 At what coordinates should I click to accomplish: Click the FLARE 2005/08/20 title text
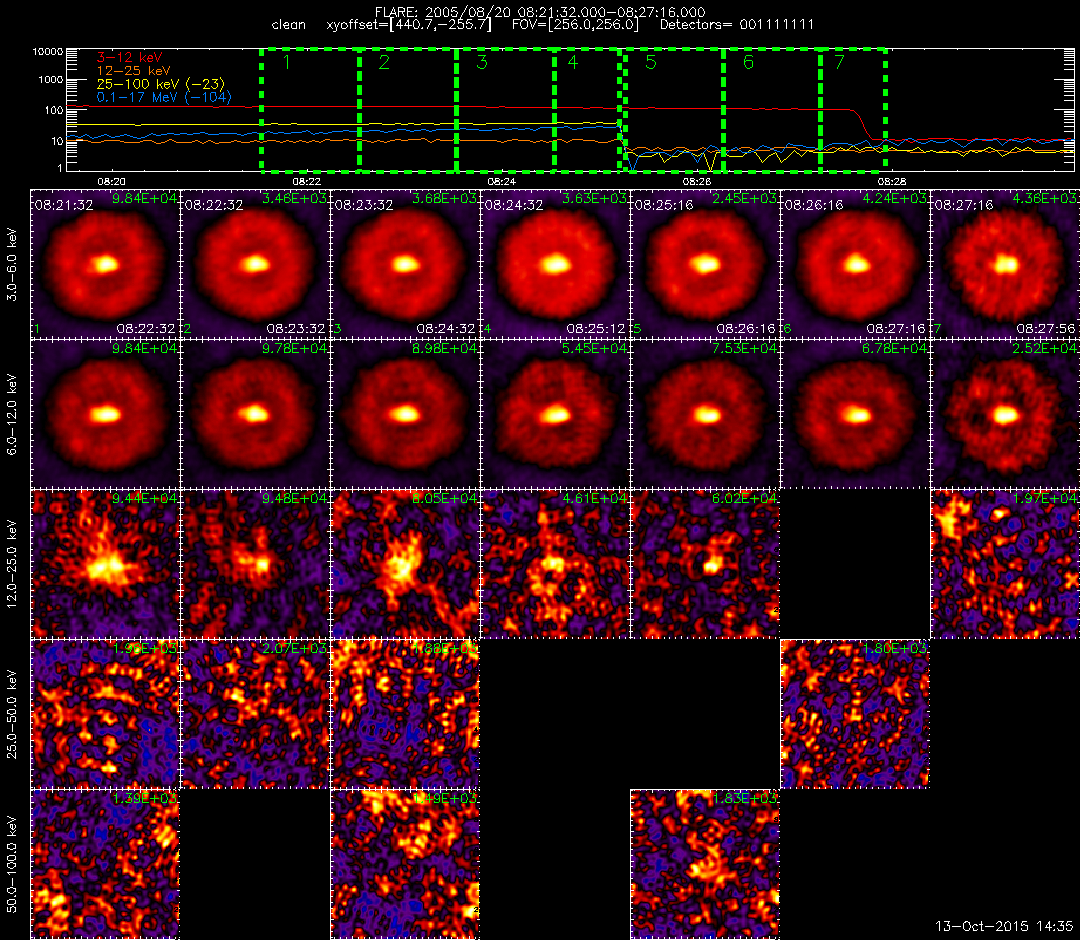tap(540, 12)
